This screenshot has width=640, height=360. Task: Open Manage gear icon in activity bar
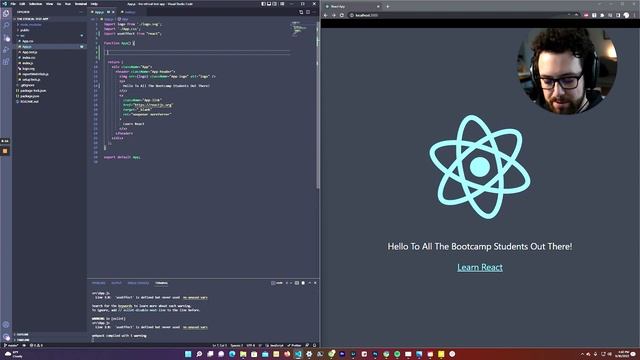(x=6, y=337)
